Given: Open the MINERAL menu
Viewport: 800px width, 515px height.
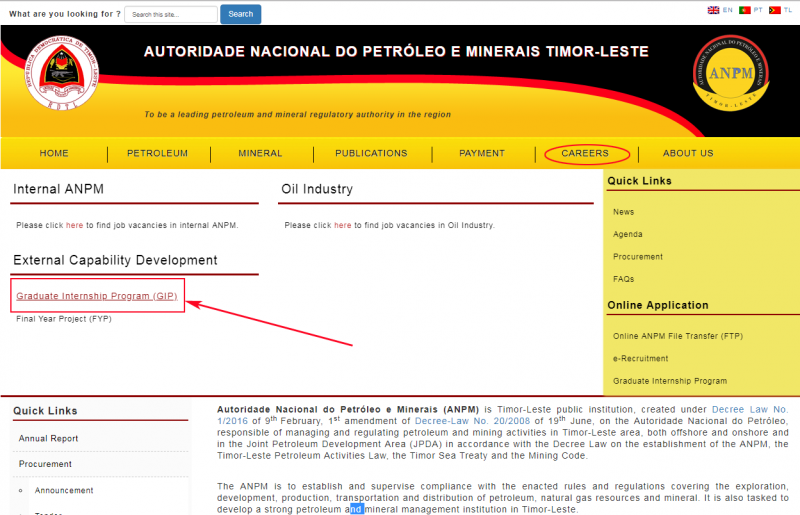Looking at the screenshot, I should point(260,153).
